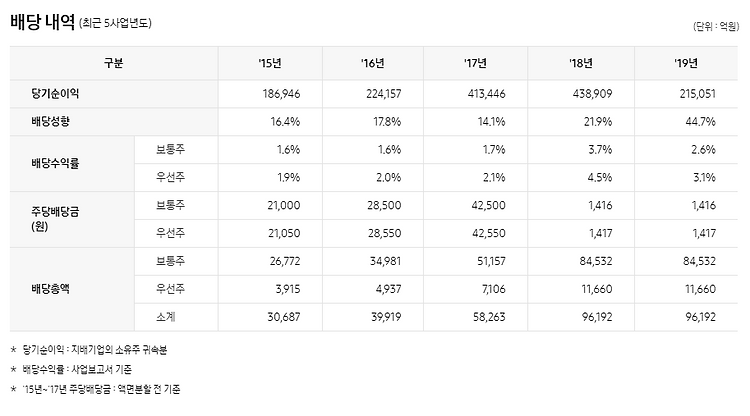Click the 배당총액 row label
Viewport: 750px width, 416px height.
(50, 289)
